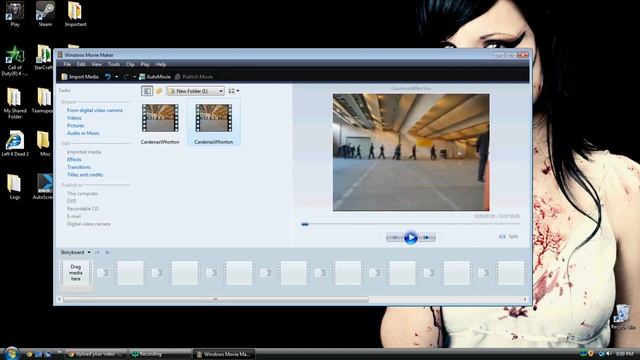The image size is (640, 360).
Task: Select the Misc folder desktop icon
Action: [x=45, y=143]
